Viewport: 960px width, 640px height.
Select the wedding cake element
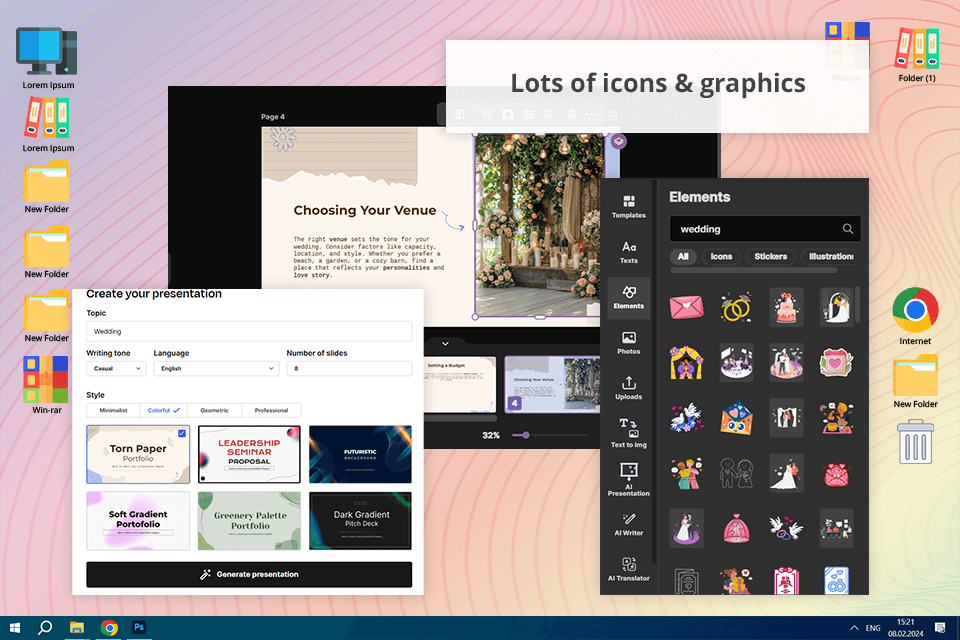pyautogui.click(x=786, y=307)
